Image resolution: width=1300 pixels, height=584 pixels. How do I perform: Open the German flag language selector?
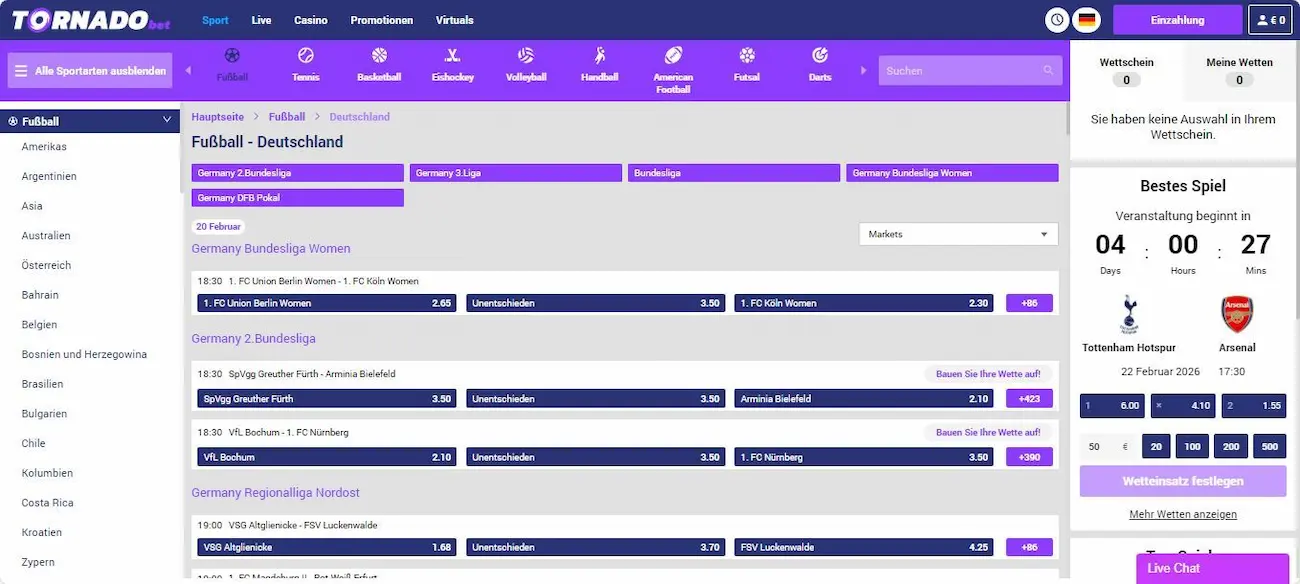[x=1086, y=20]
